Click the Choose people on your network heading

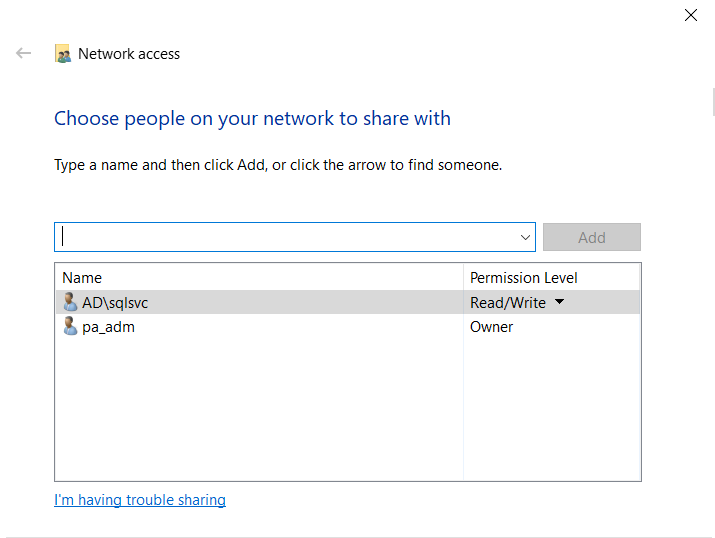252,119
